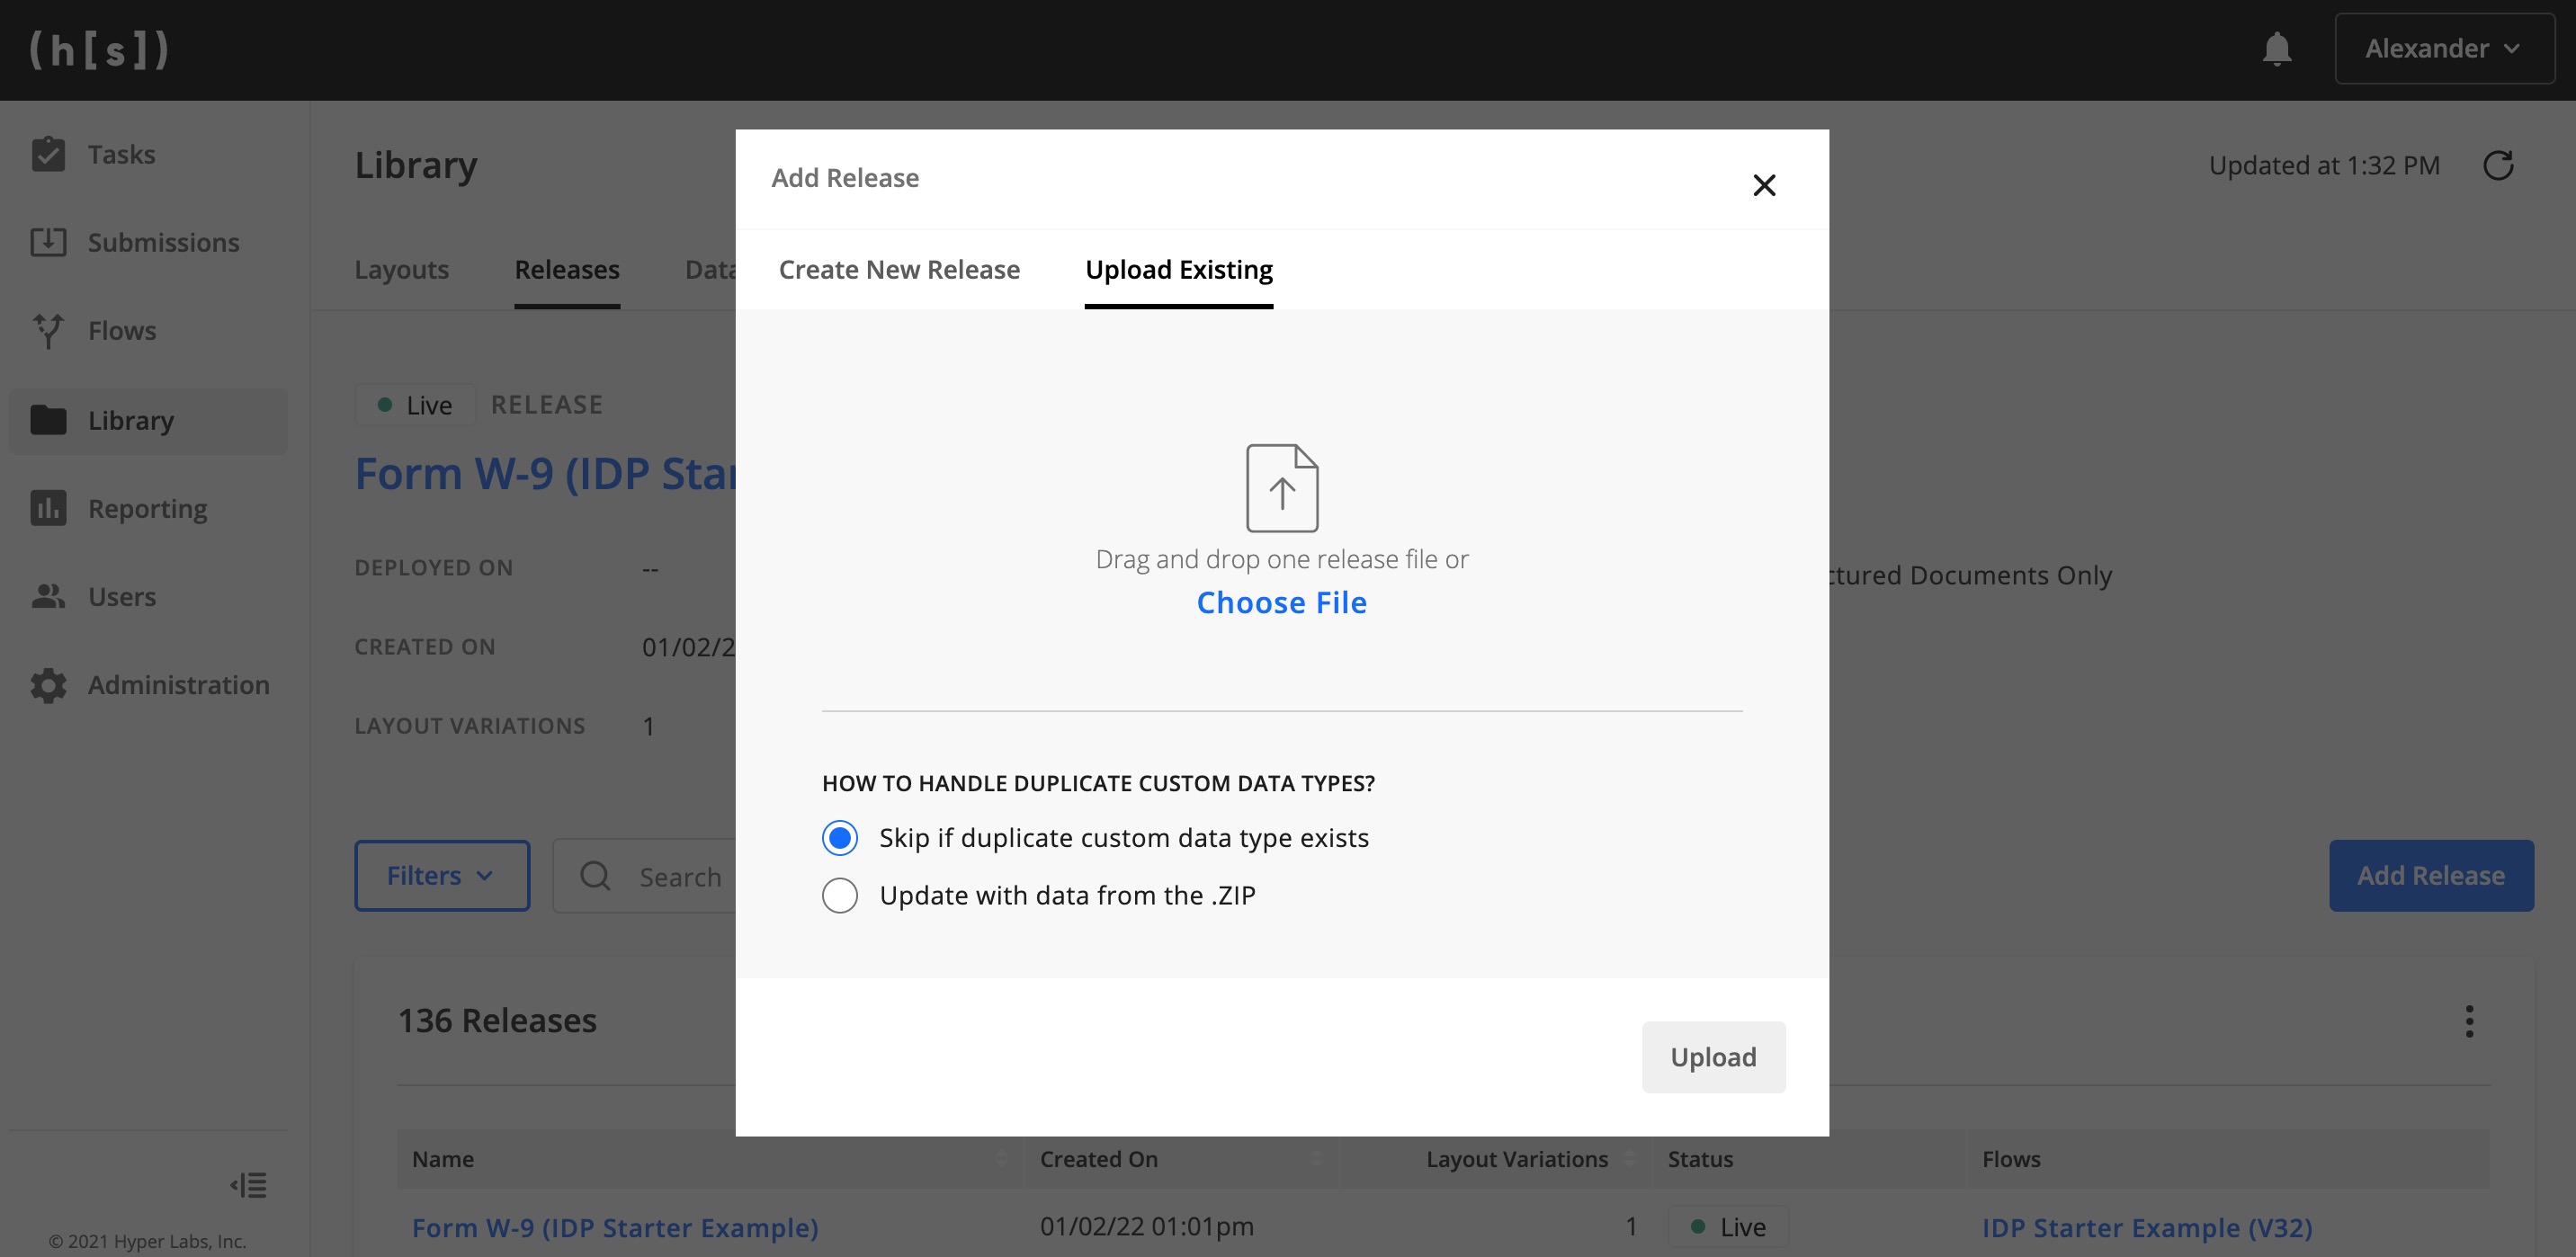This screenshot has width=2576, height=1257.
Task: Click the Submissions inbox icon
Action: pyautogui.click(x=48, y=242)
